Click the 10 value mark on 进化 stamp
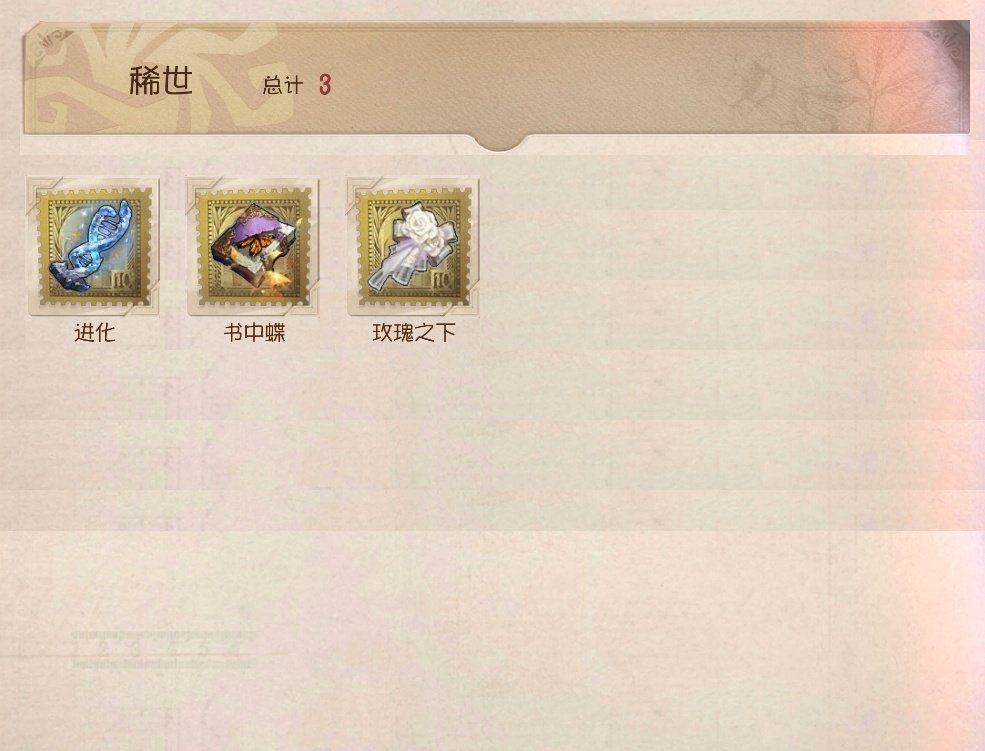The image size is (985, 751). pos(121,280)
